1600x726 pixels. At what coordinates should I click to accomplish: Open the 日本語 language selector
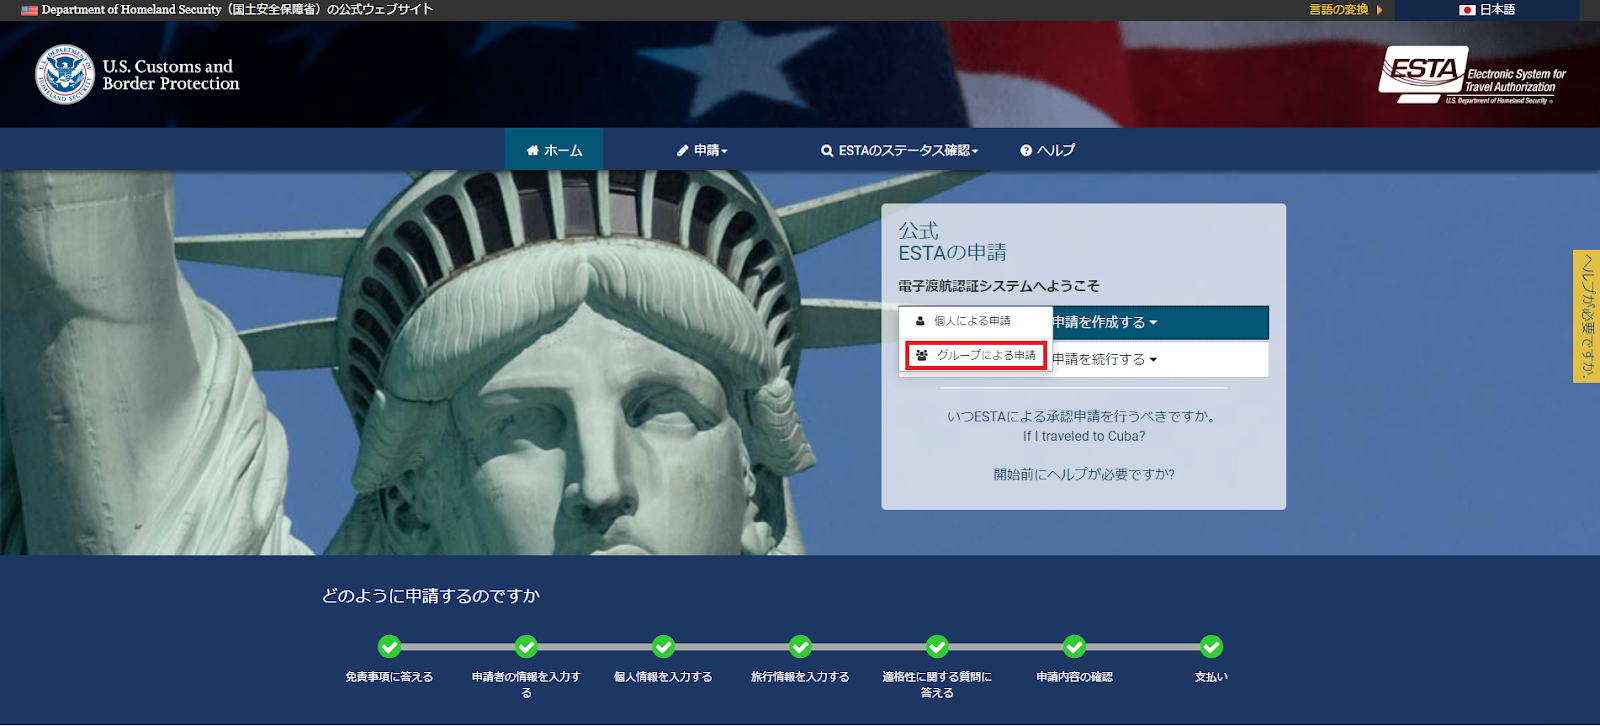coord(1487,10)
